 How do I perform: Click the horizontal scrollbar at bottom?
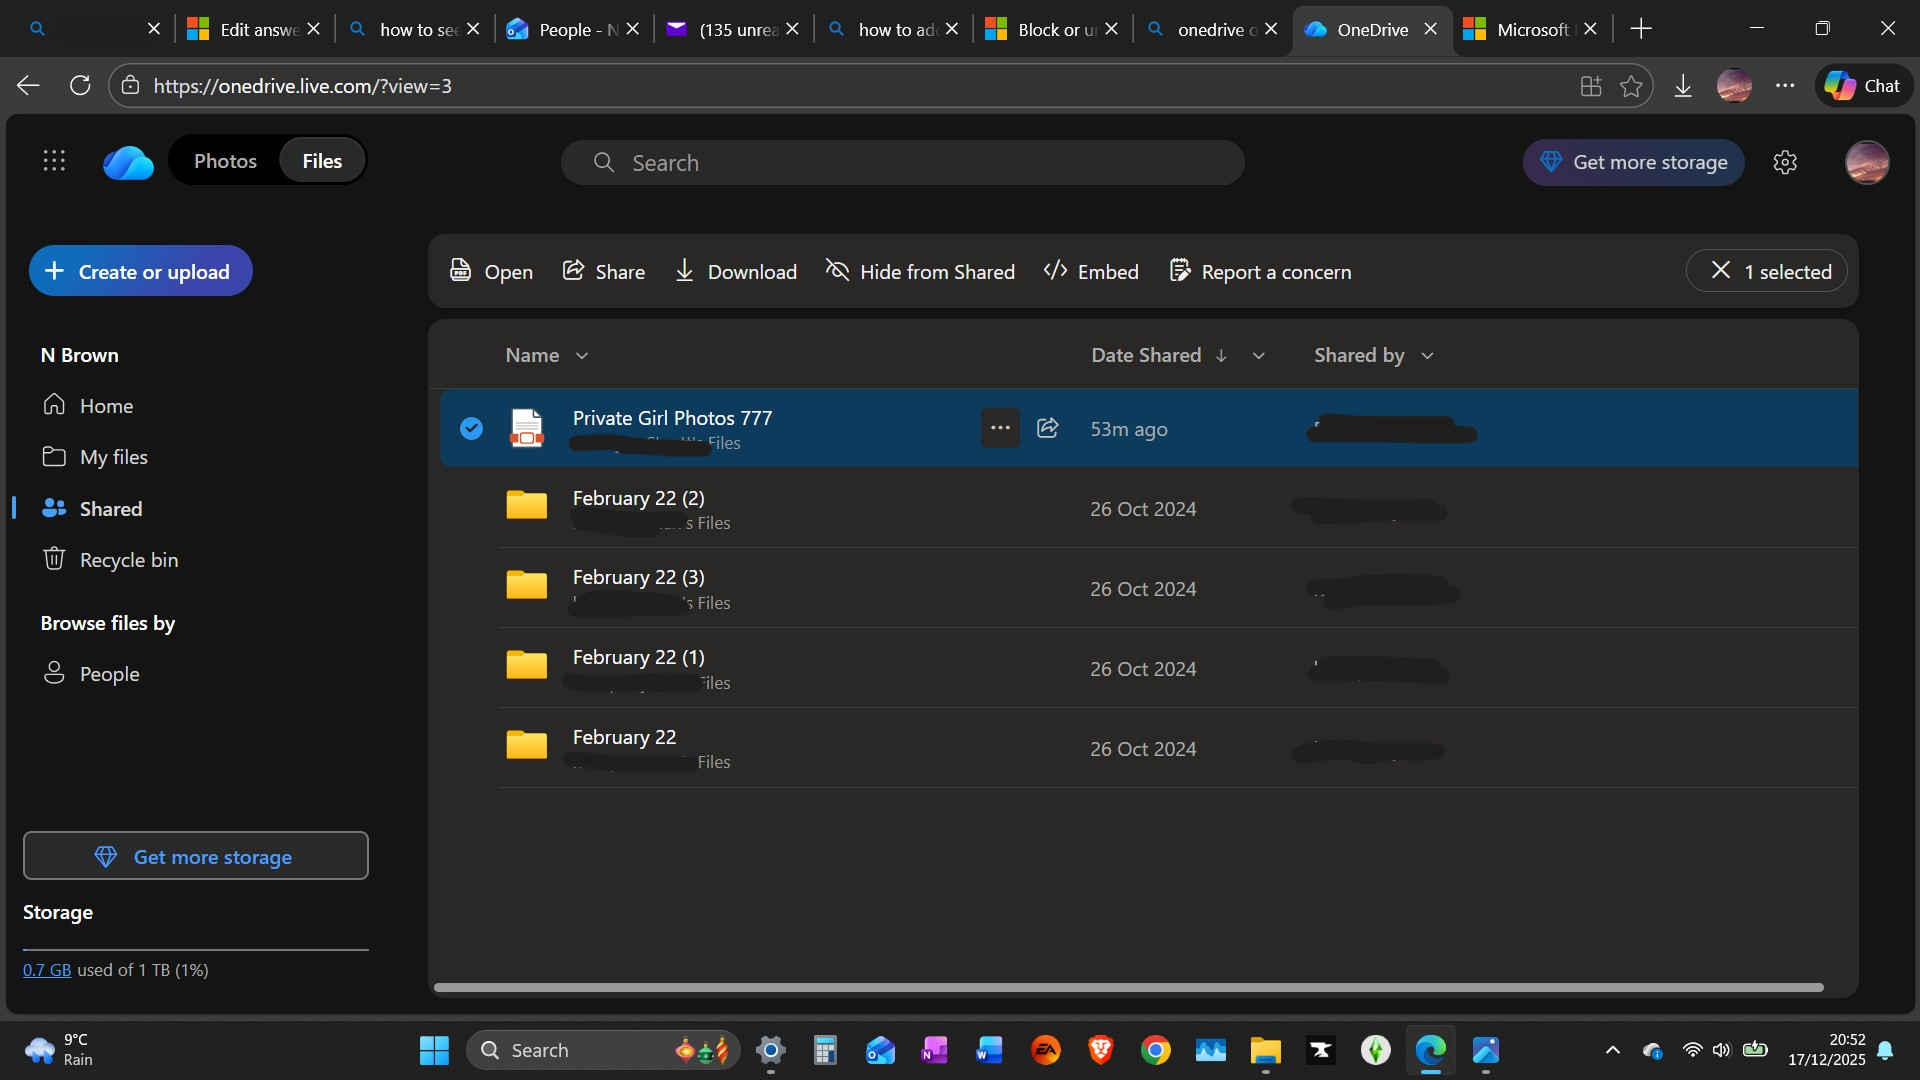[x=1128, y=988]
